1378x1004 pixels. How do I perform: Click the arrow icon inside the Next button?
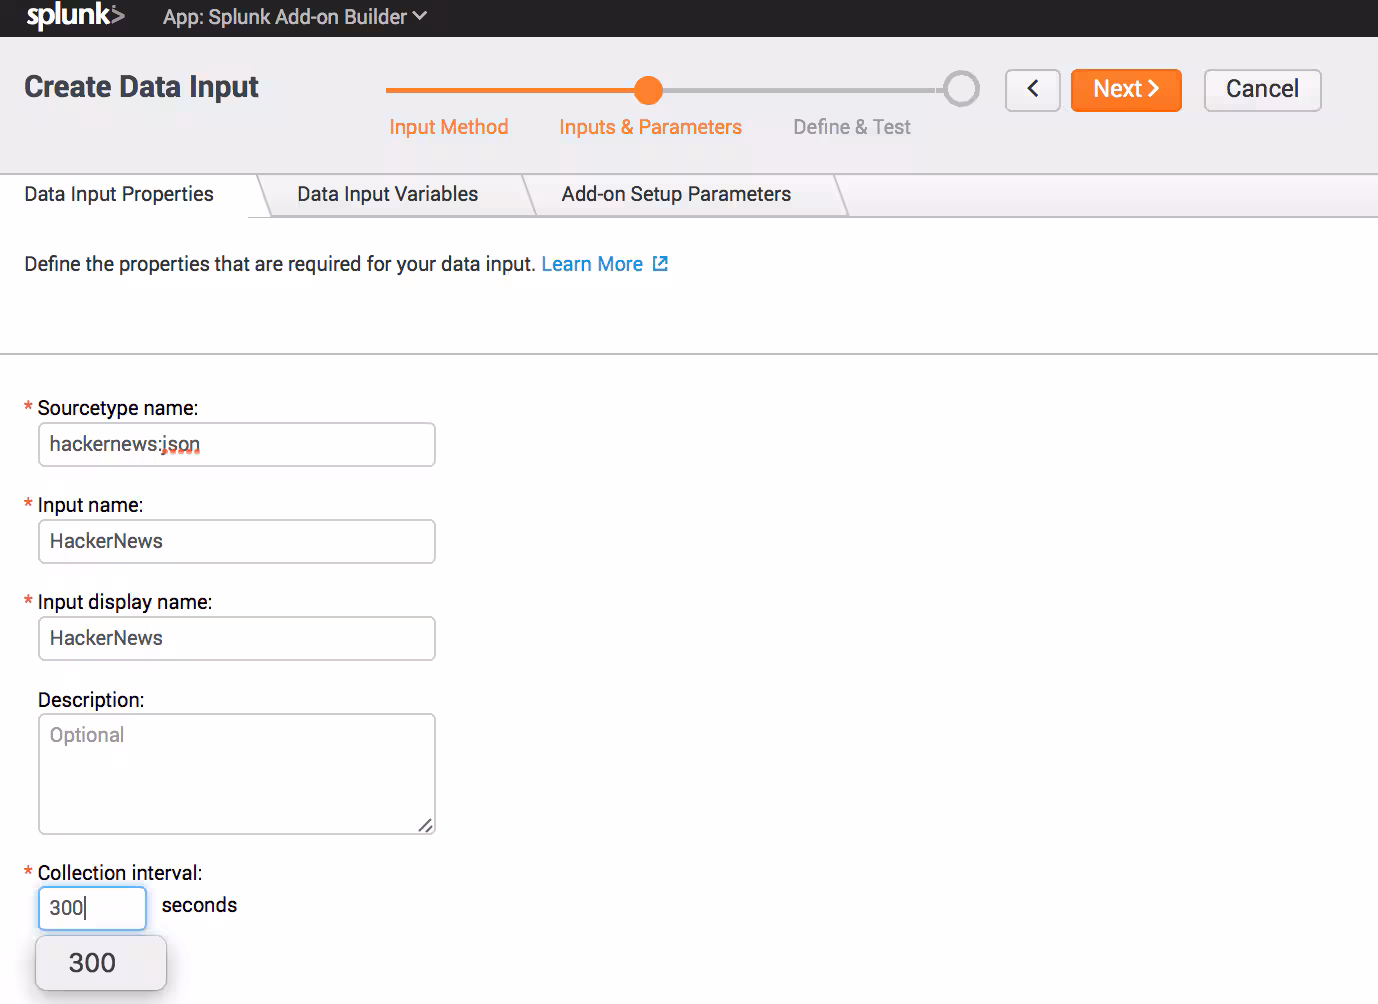[x=1153, y=89]
